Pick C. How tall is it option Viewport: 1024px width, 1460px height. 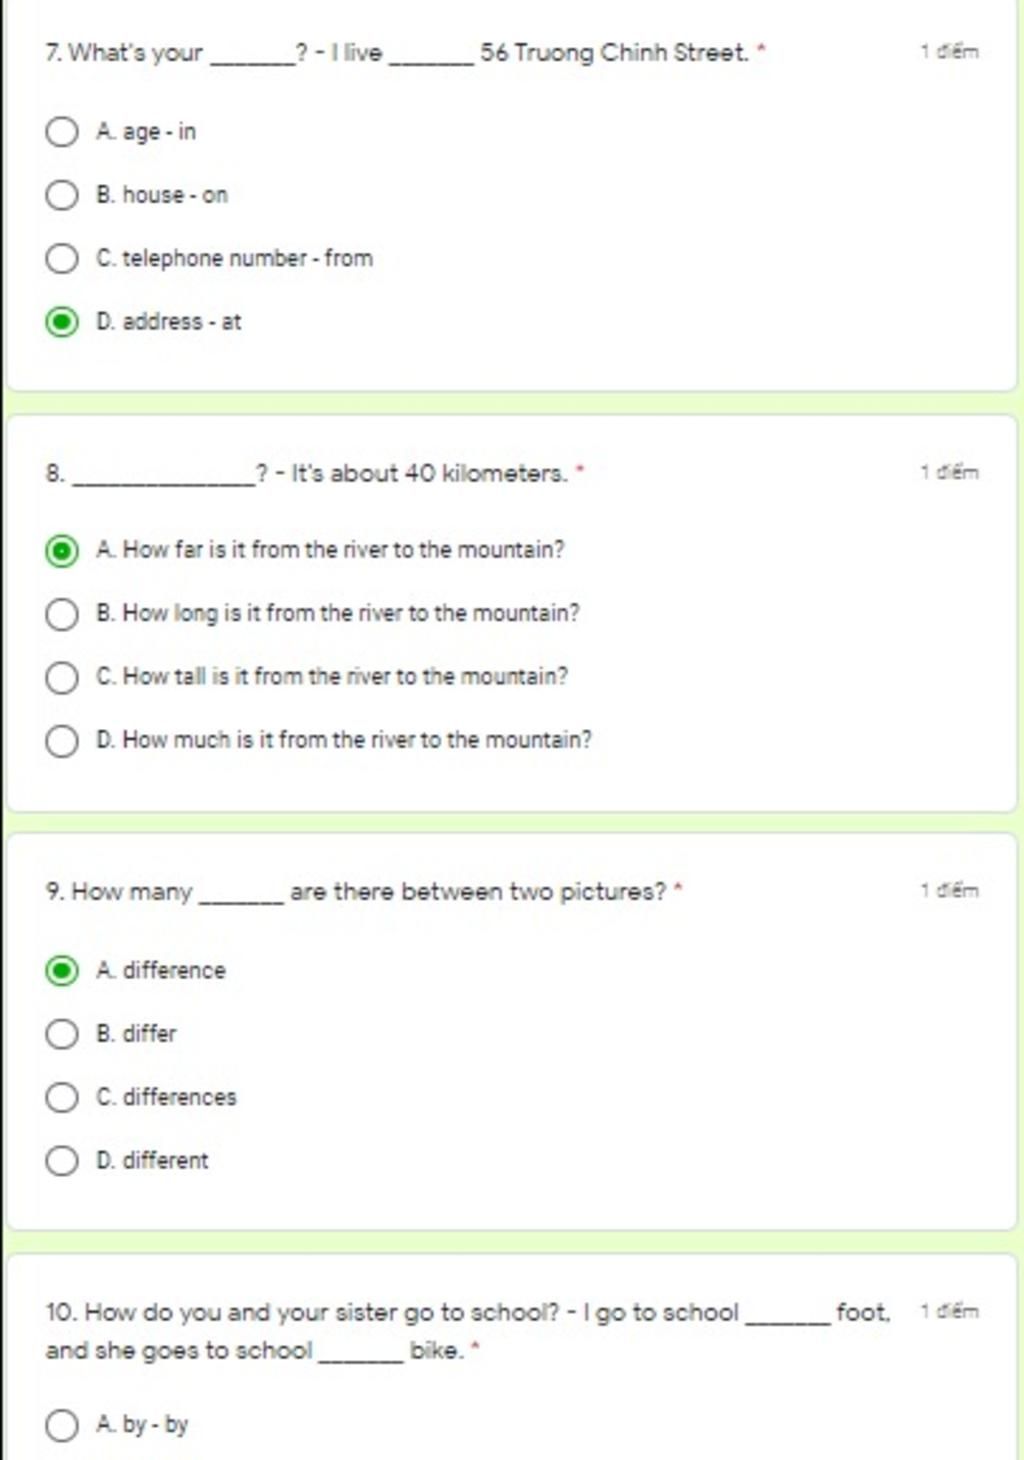[62, 677]
